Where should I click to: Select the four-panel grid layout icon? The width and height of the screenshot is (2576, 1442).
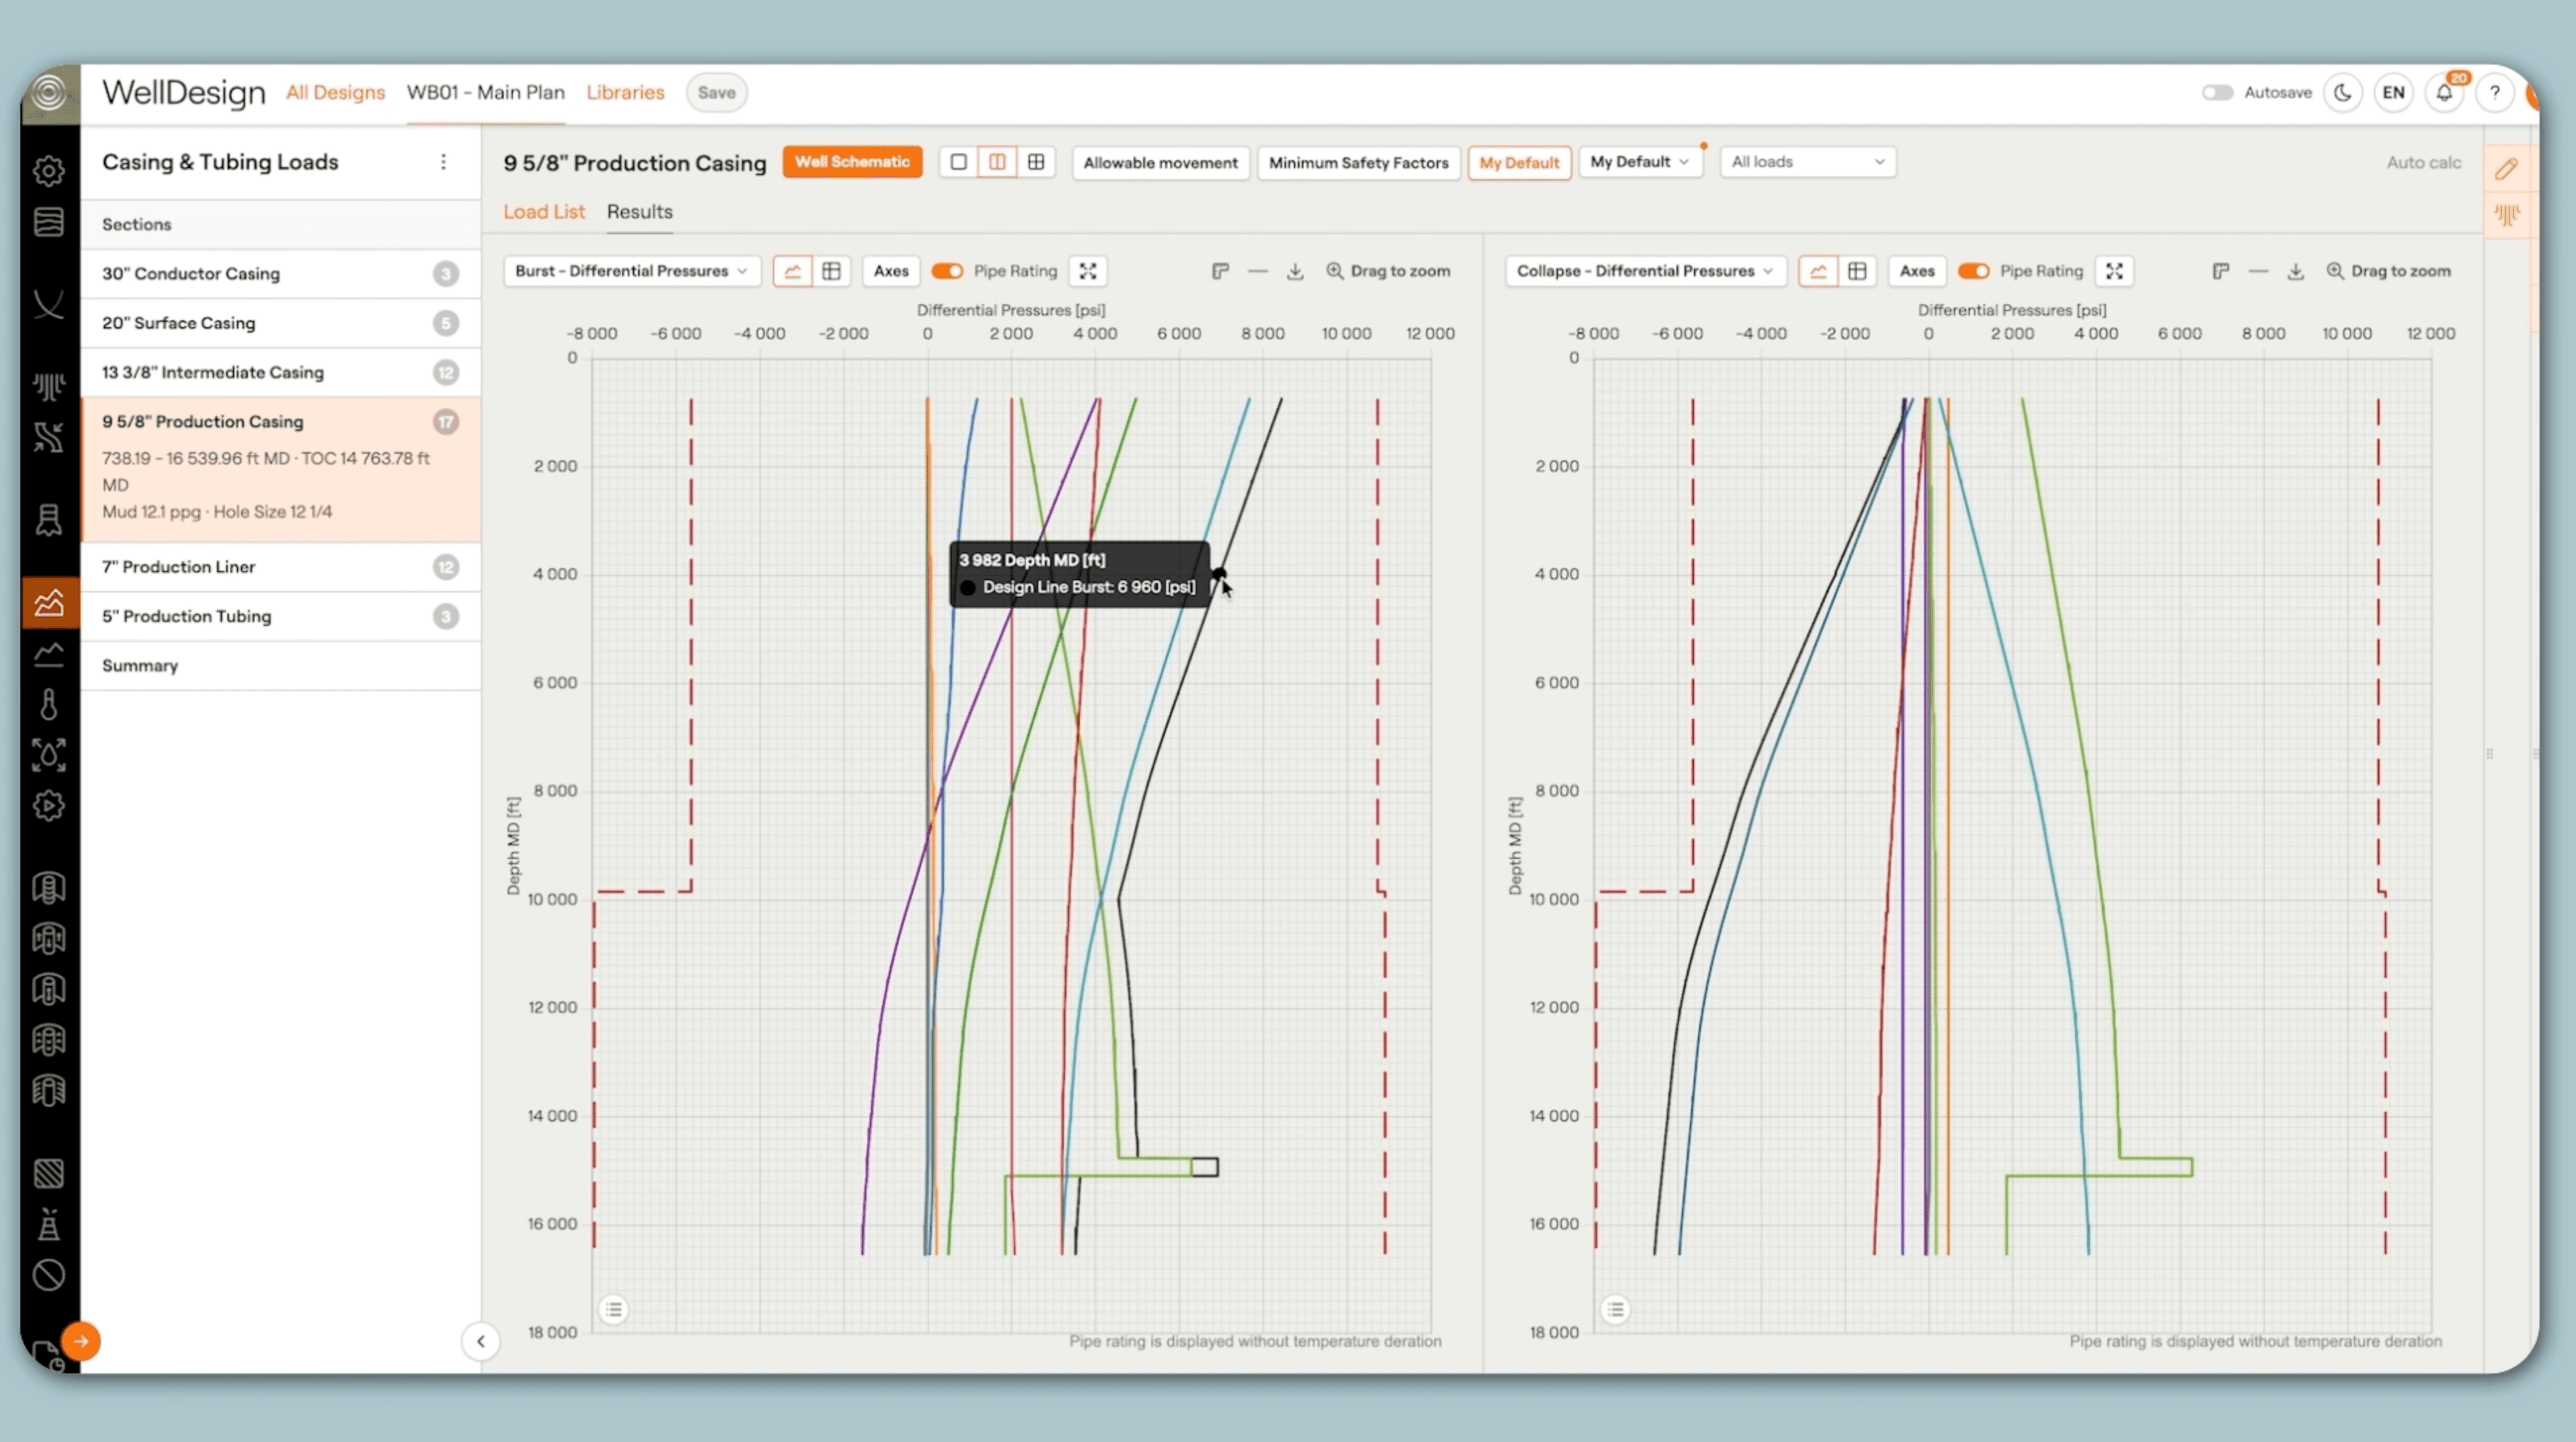coord(1036,162)
